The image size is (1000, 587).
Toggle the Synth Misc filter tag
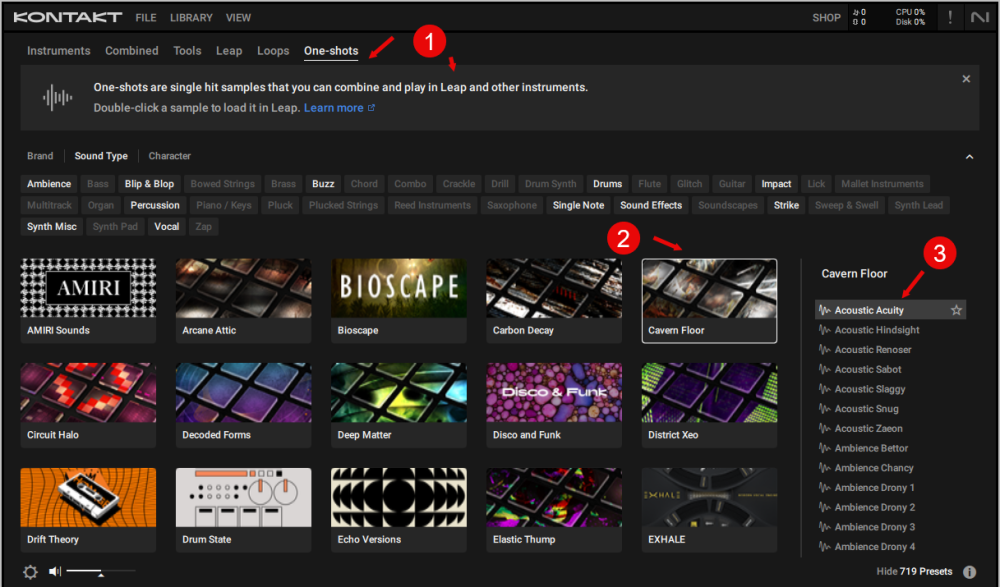click(52, 227)
